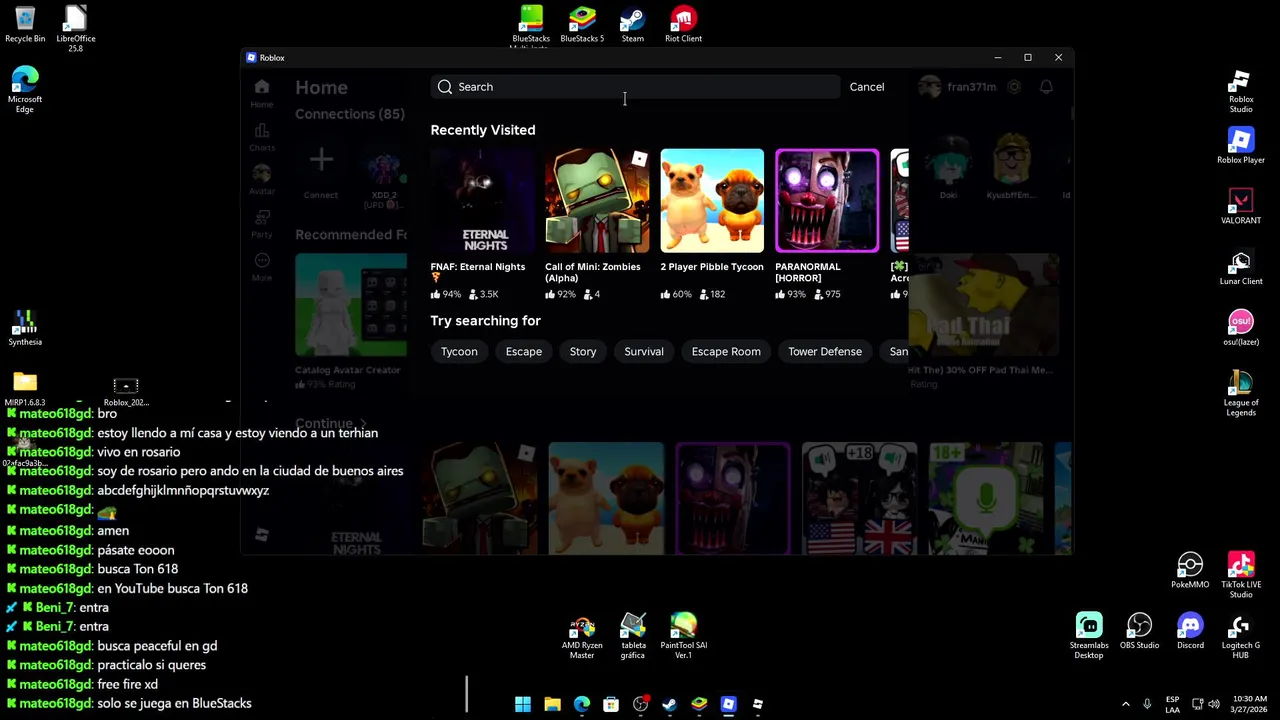Click the Connect plus button

pos(321,160)
